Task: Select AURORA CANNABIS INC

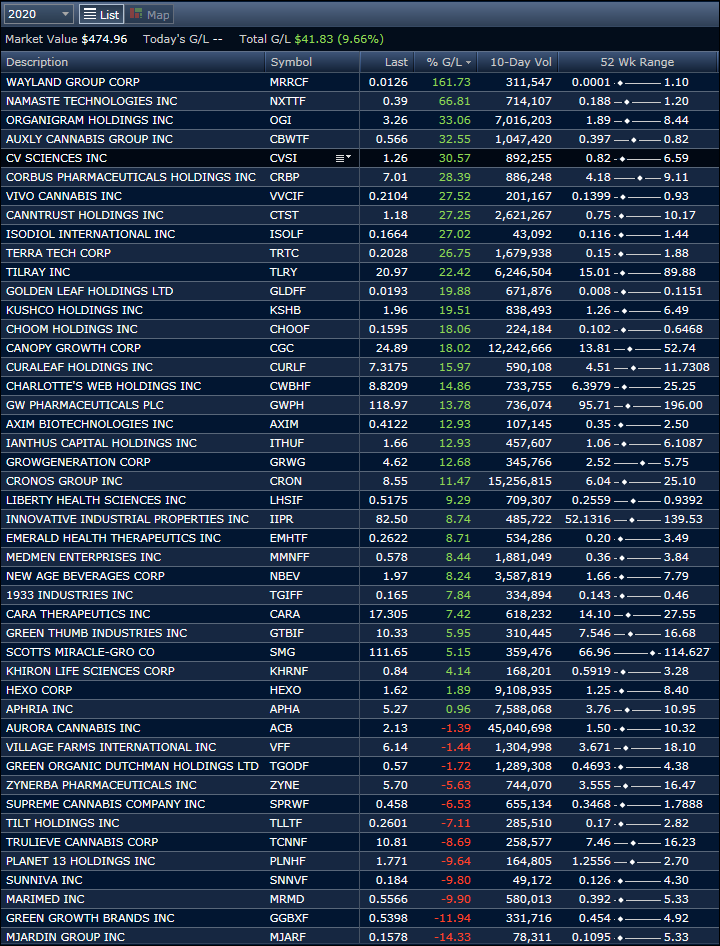Action: coord(73,728)
